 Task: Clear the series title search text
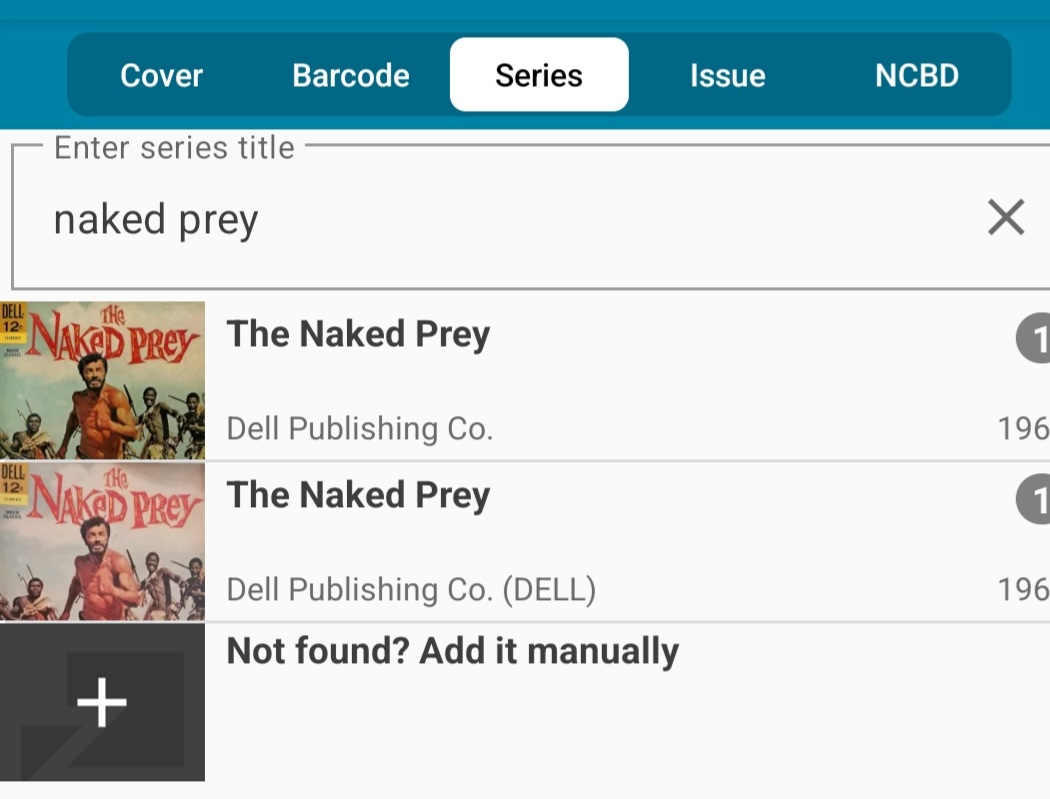[1006, 217]
